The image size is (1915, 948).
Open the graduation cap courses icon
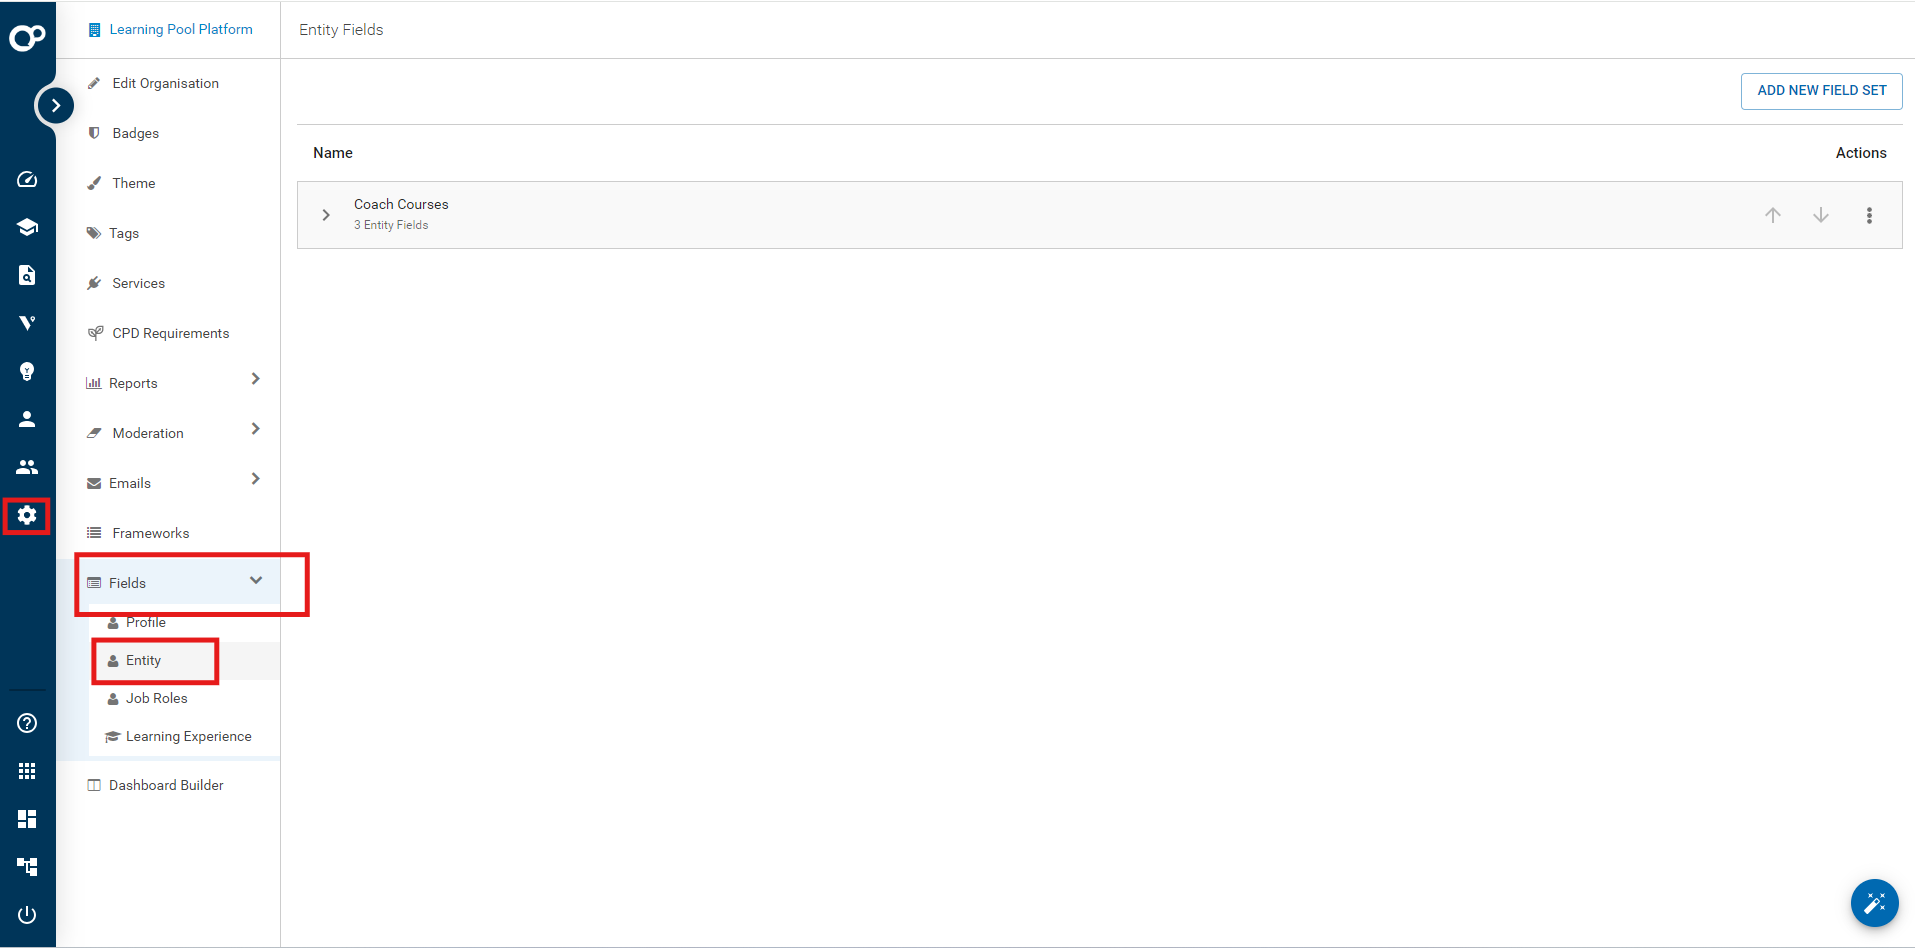27,227
